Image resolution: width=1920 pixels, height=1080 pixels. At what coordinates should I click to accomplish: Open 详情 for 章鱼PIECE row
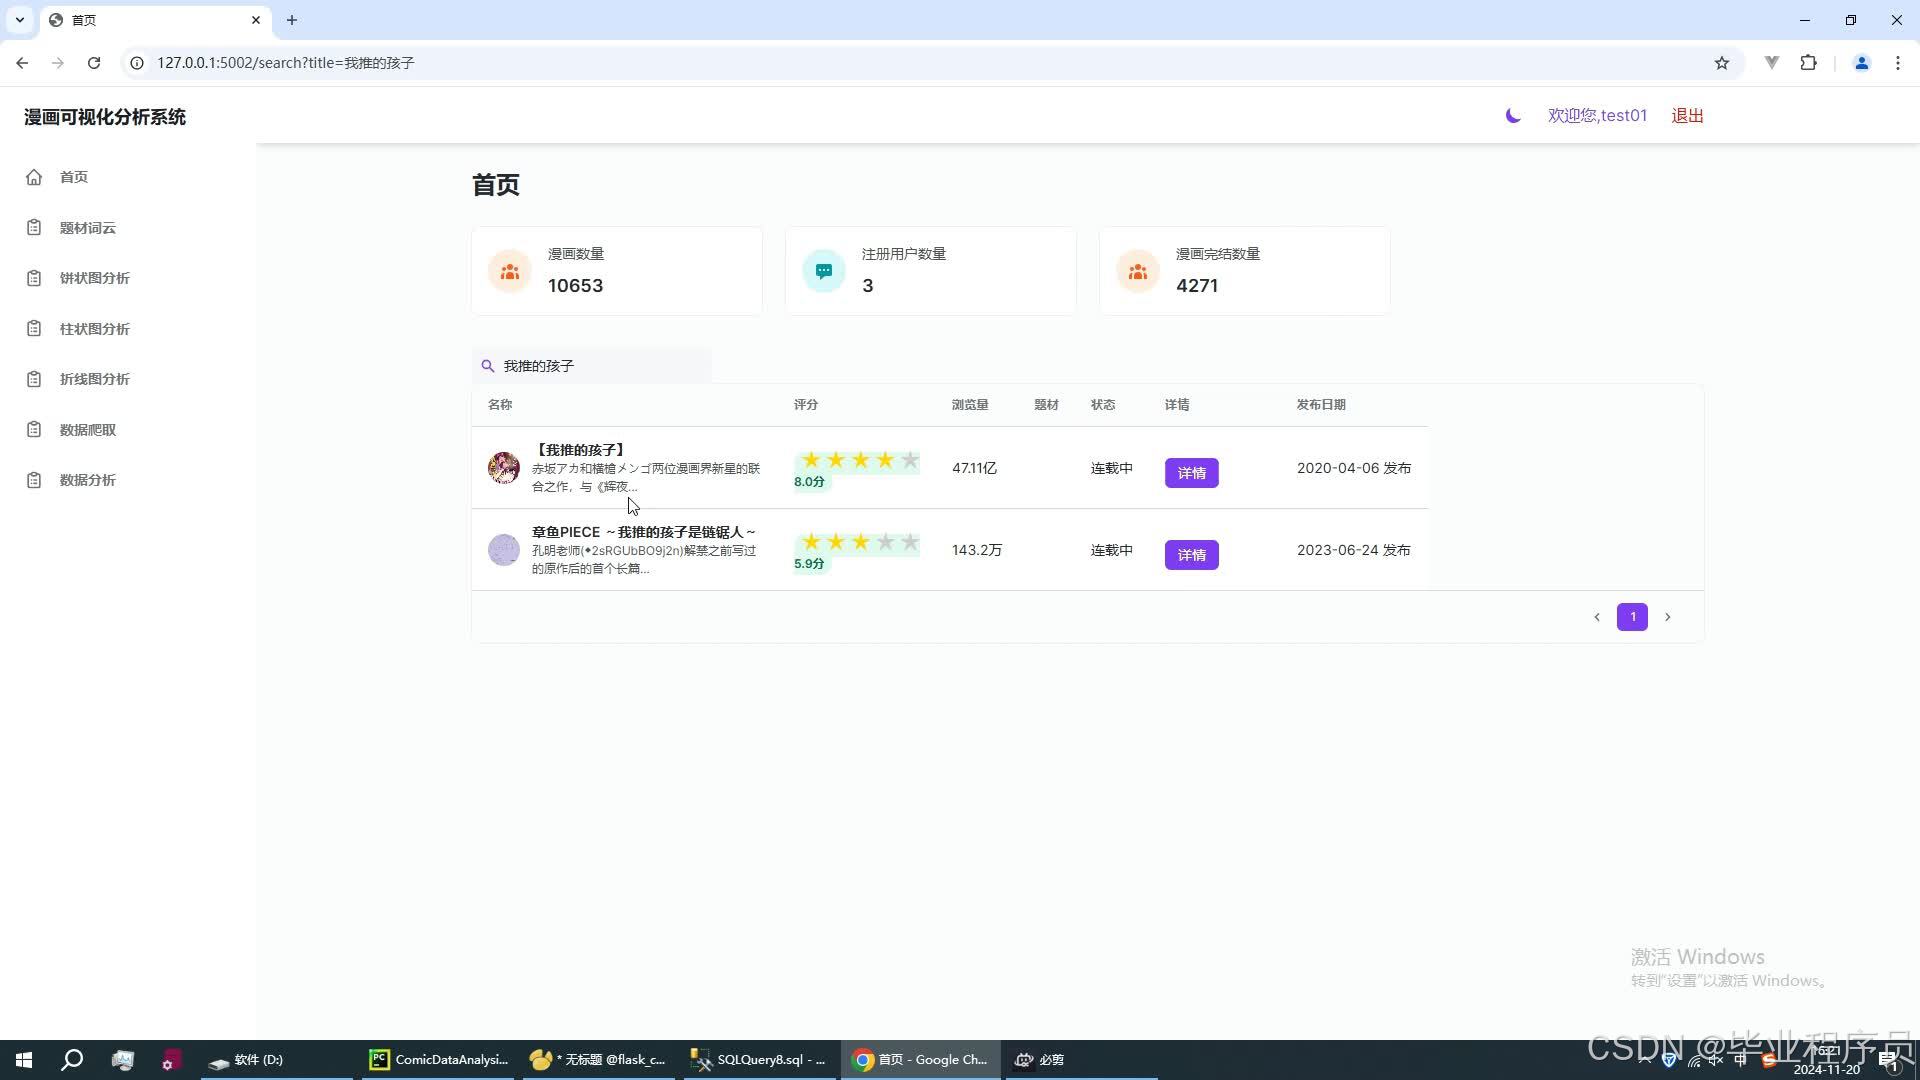[x=1191, y=555]
